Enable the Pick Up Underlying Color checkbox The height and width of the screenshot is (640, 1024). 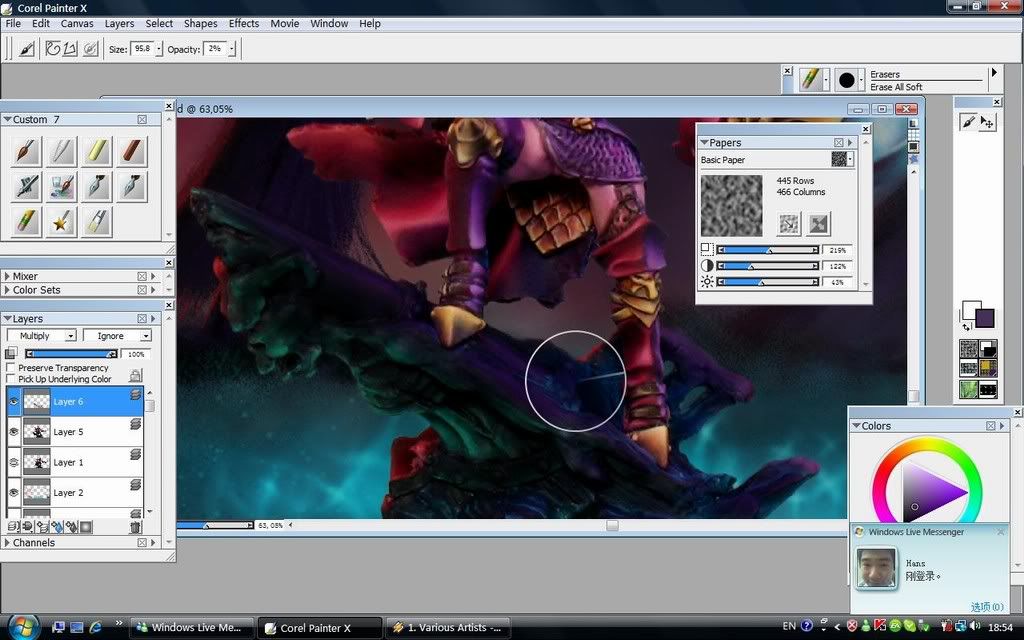tap(10, 379)
